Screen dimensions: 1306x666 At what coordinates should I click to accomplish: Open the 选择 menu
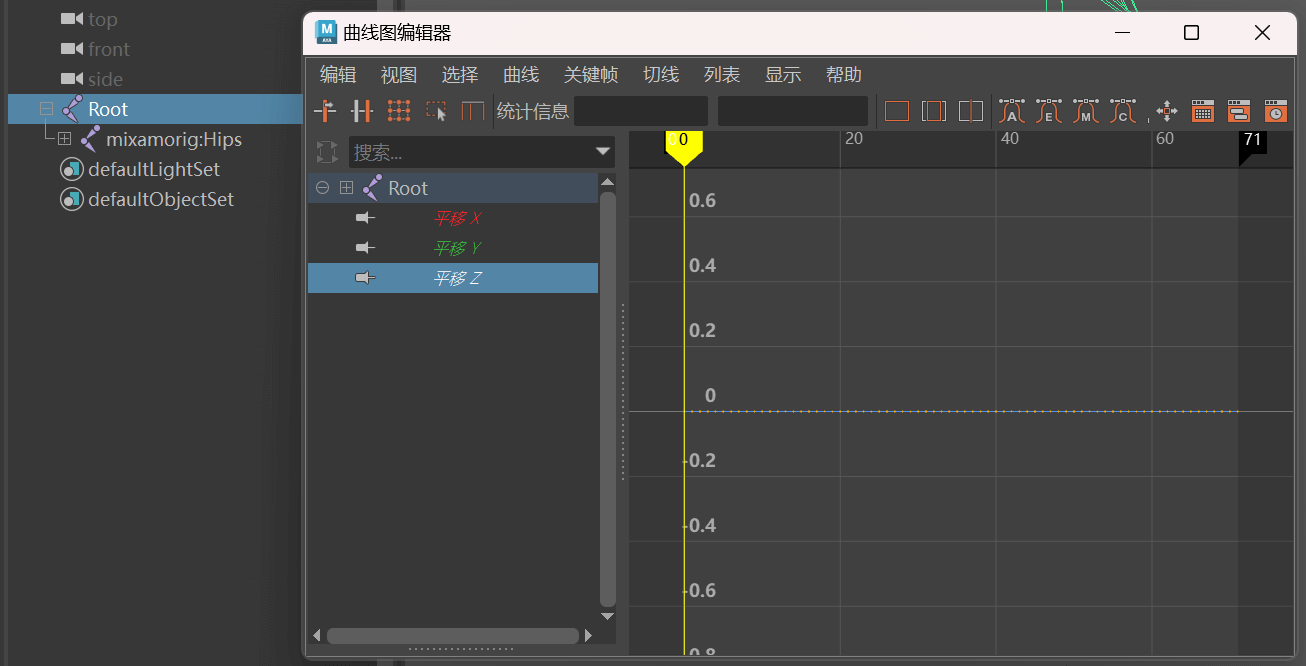[x=460, y=75]
